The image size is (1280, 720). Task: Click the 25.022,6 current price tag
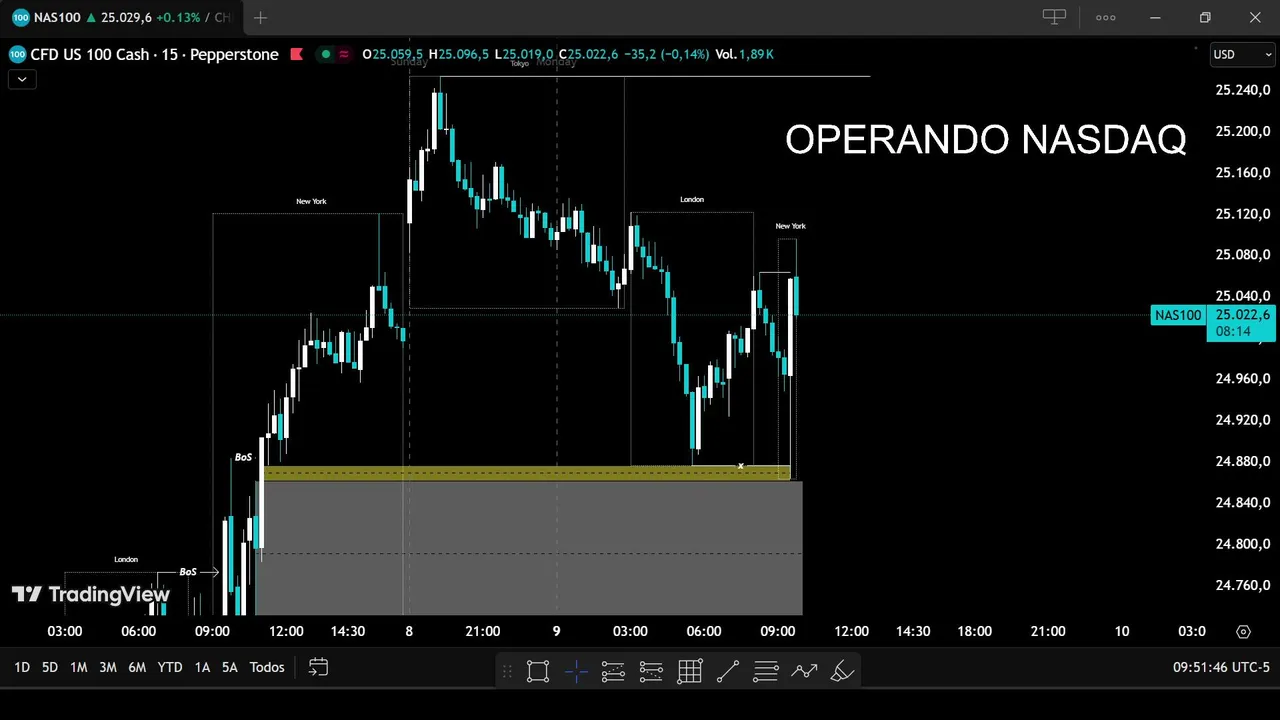pos(1240,315)
